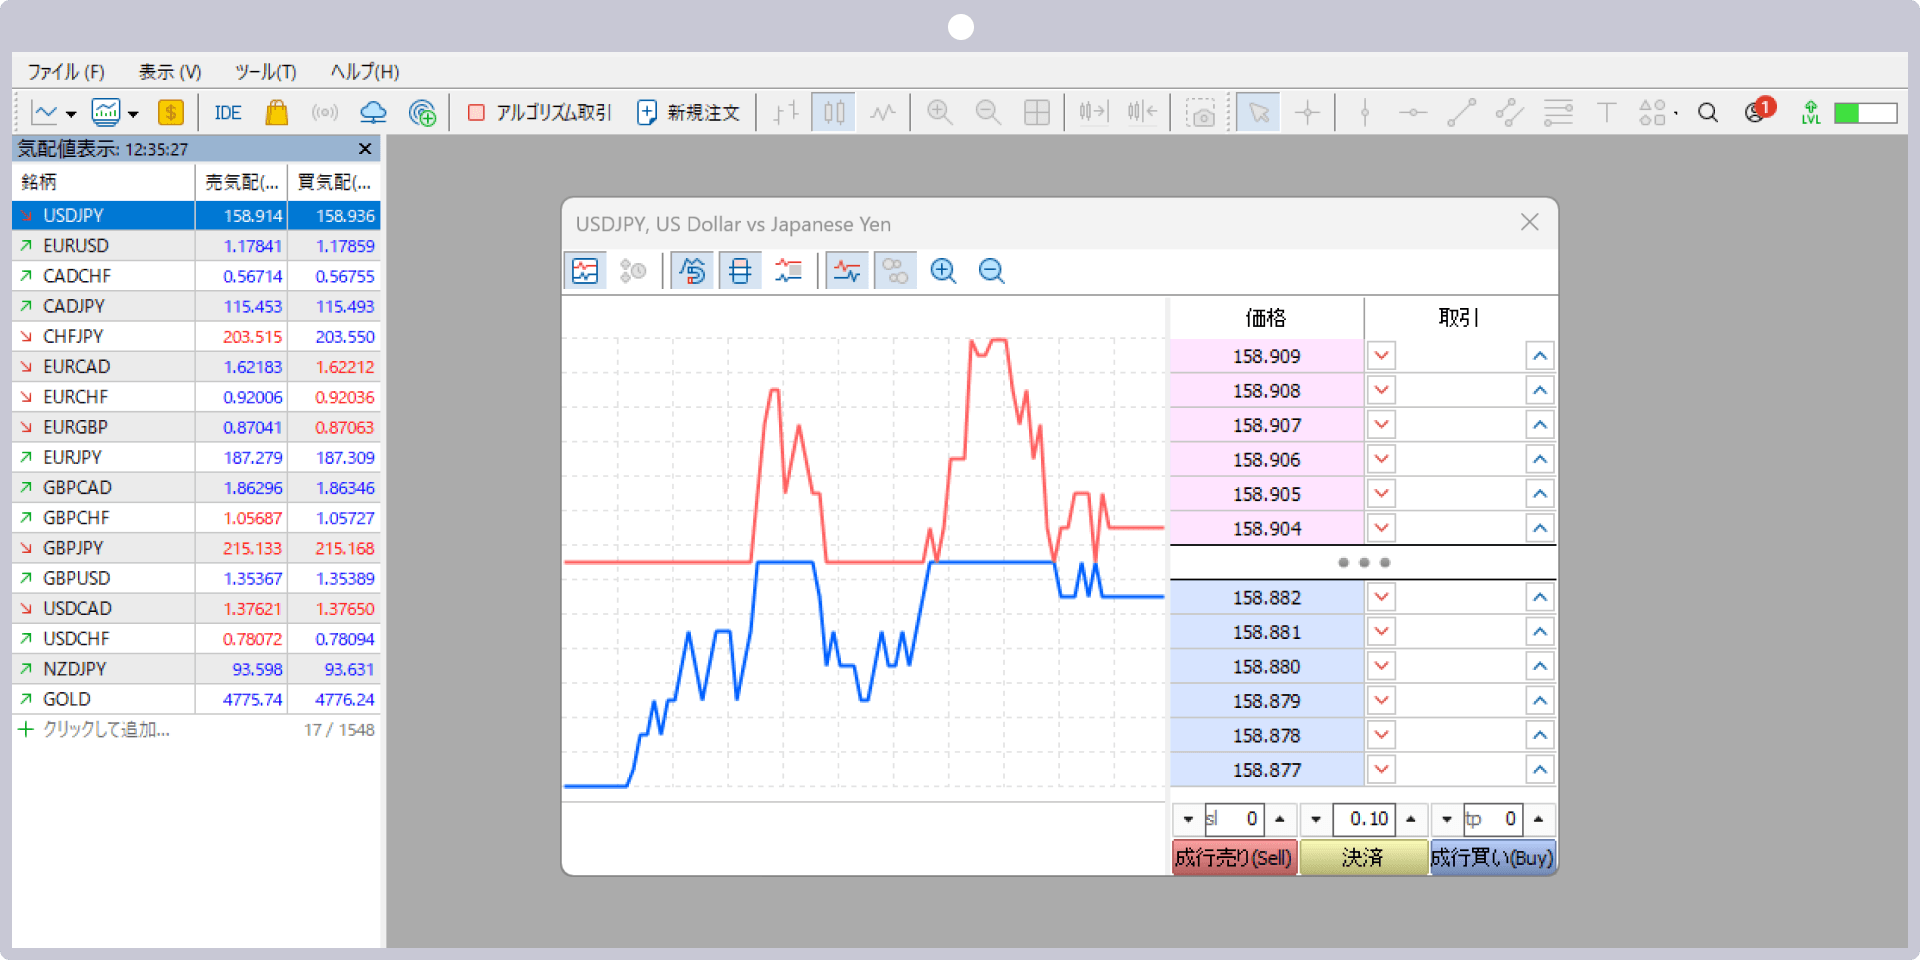
Task: Click the MQL5 cloud icon
Action: pos(373,112)
